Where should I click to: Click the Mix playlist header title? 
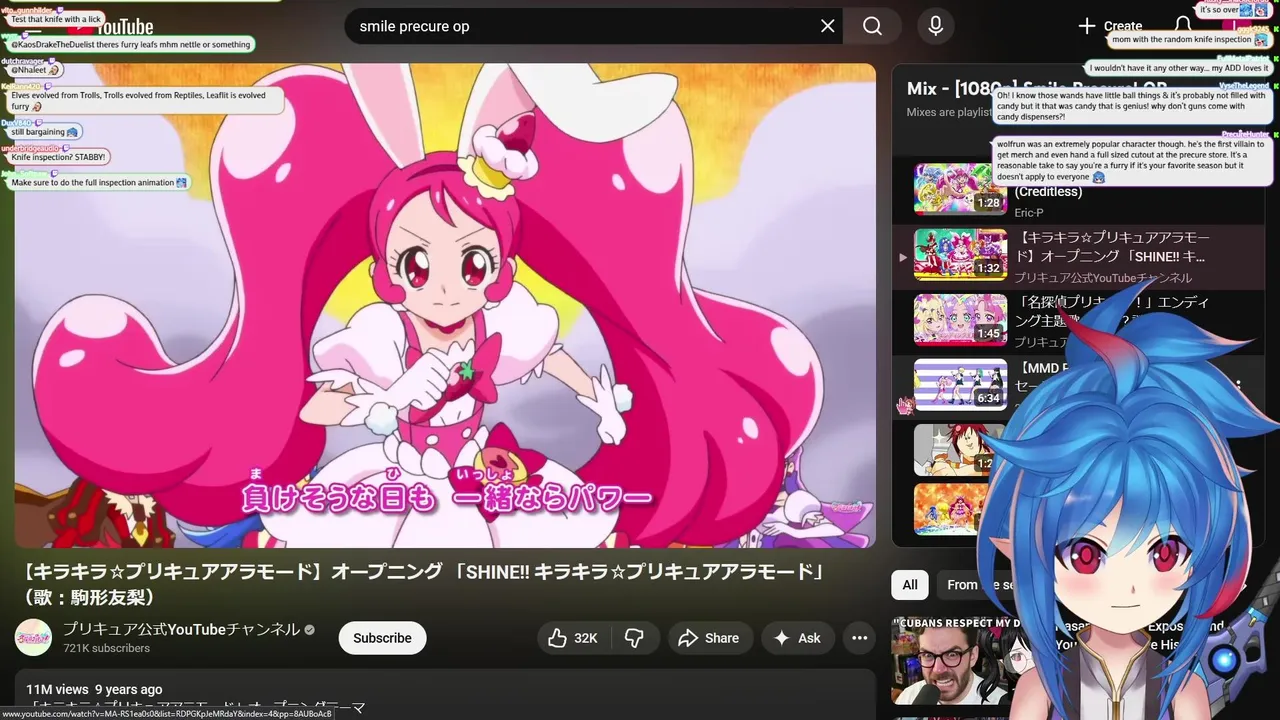(x=1036, y=88)
